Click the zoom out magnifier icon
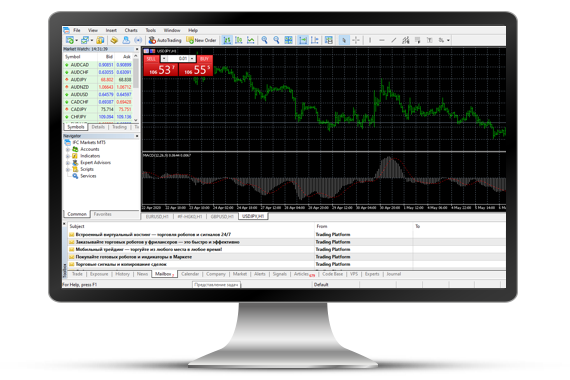 click(x=276, y=40)
